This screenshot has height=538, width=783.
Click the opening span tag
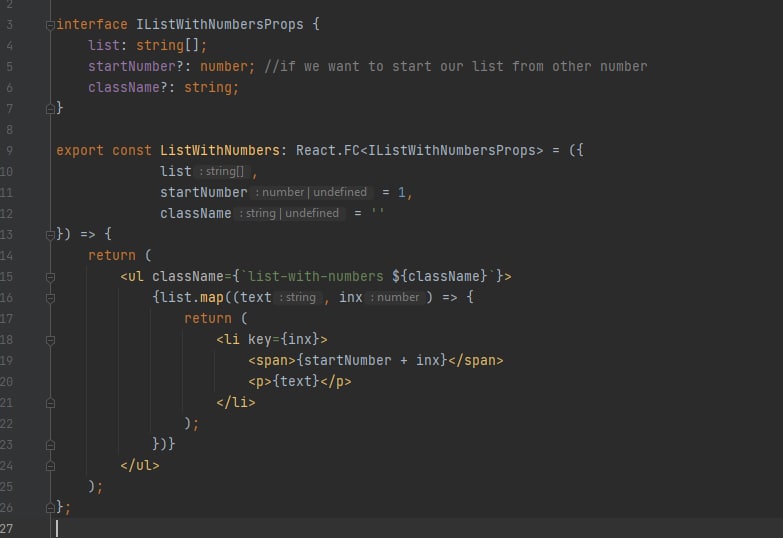(272, 360)
